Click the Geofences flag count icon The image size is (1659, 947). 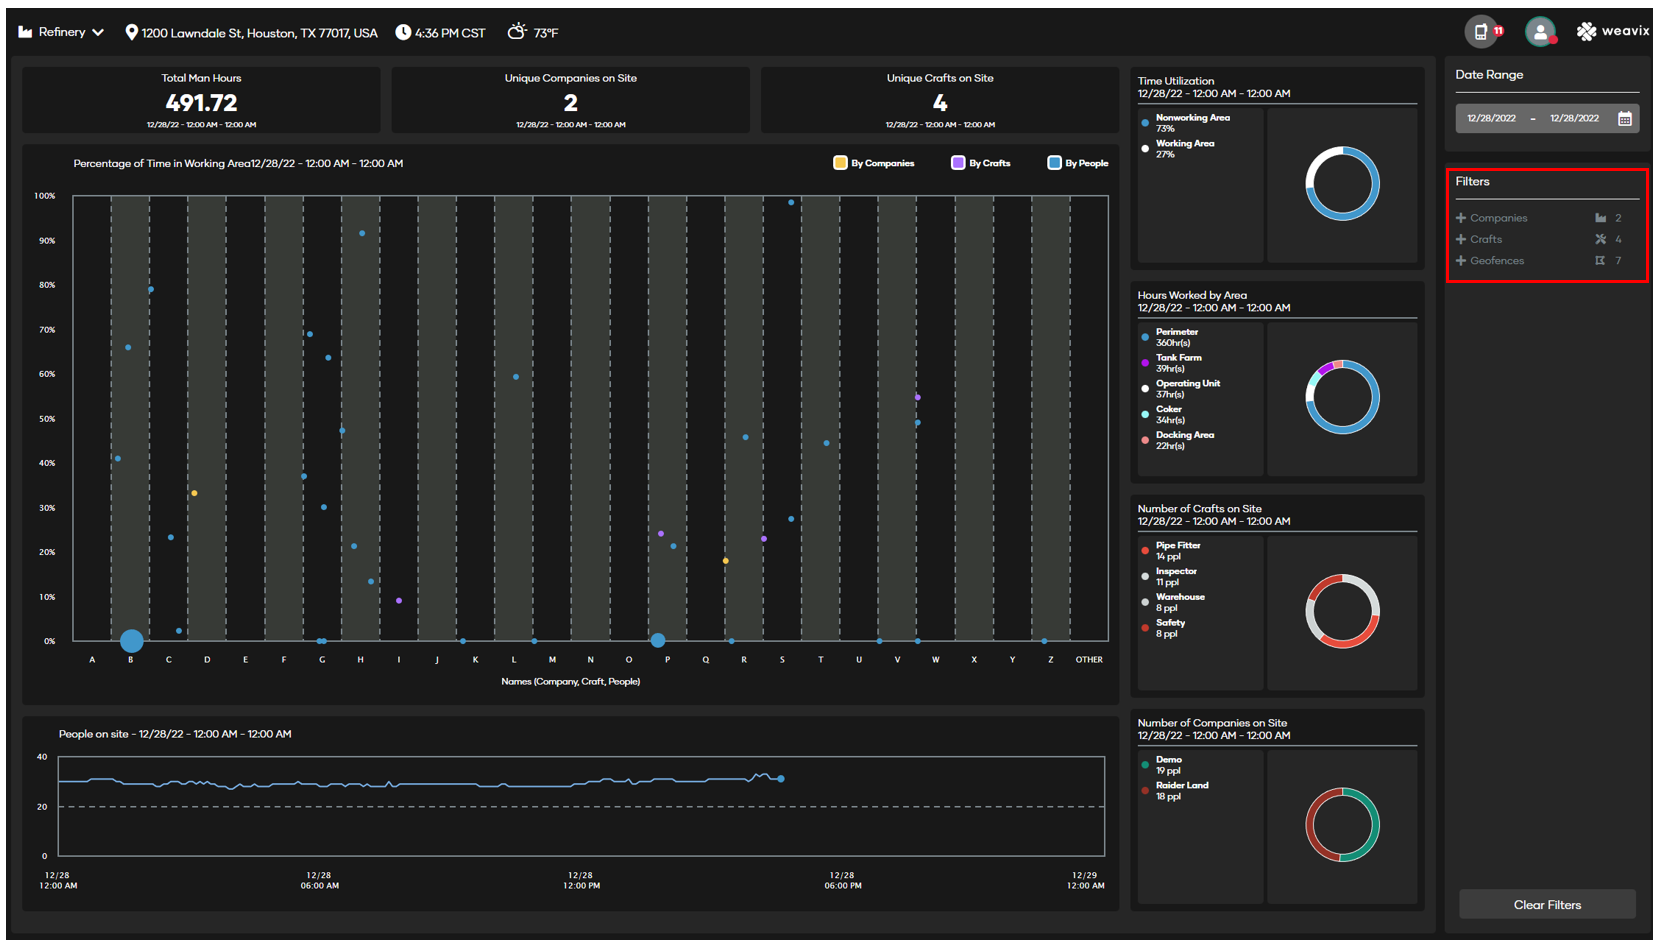coord(1600,261)
